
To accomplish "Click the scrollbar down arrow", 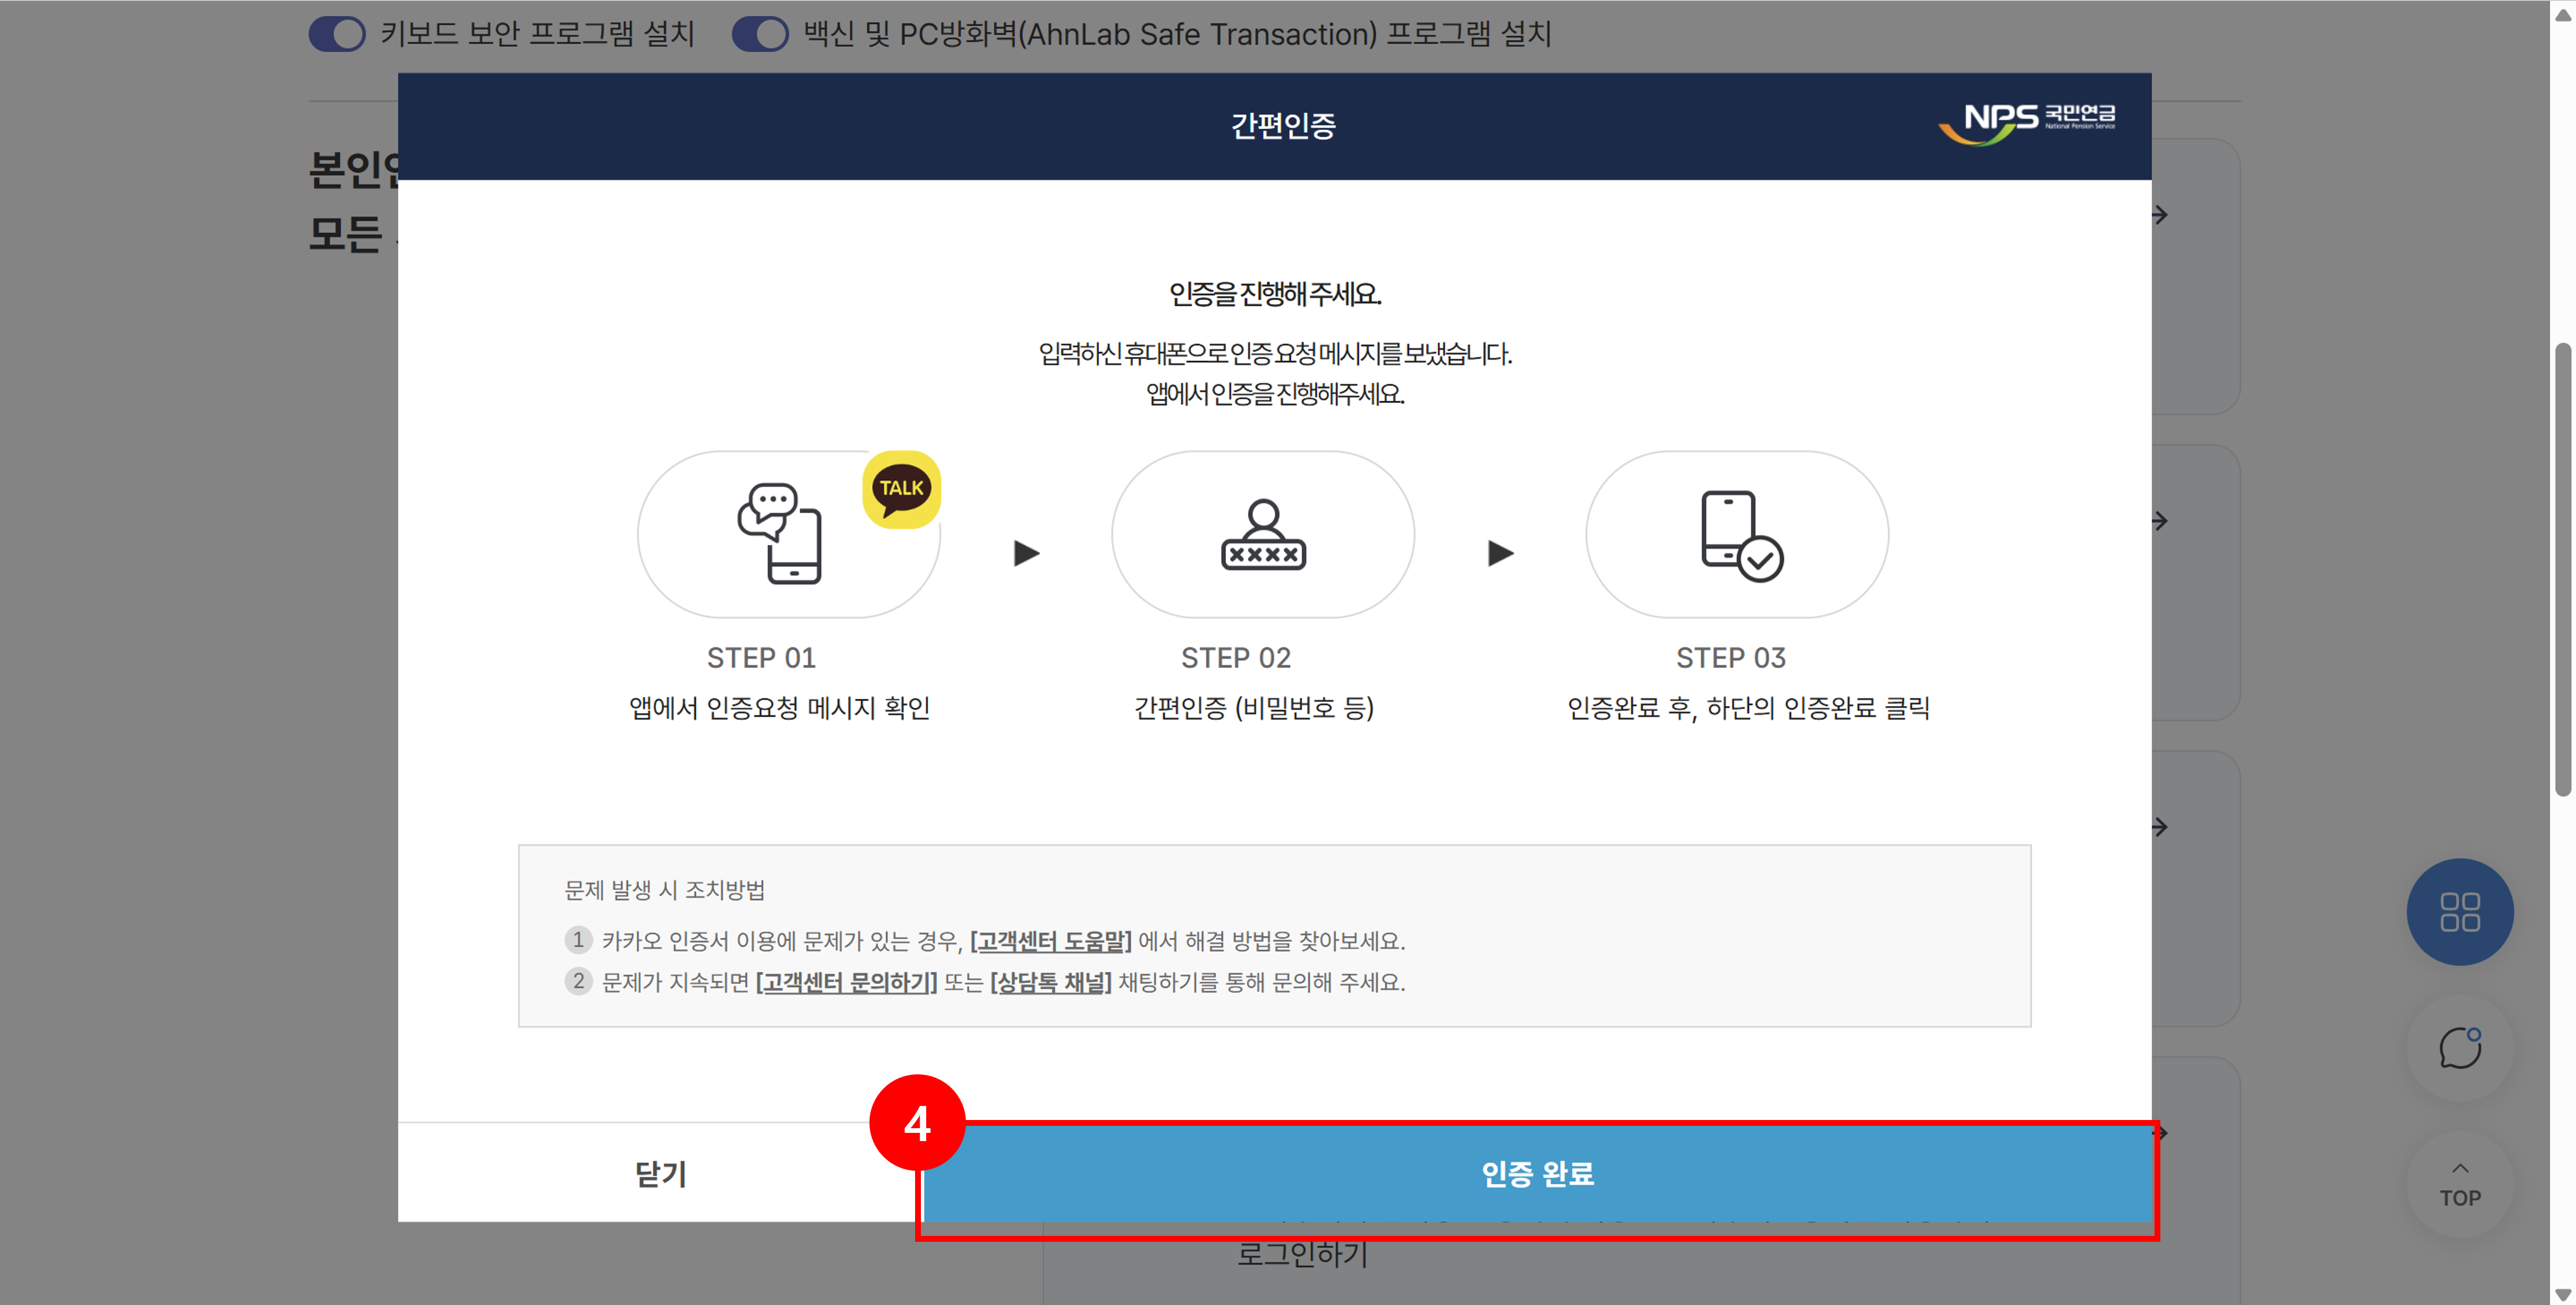I will 2562,1294.
